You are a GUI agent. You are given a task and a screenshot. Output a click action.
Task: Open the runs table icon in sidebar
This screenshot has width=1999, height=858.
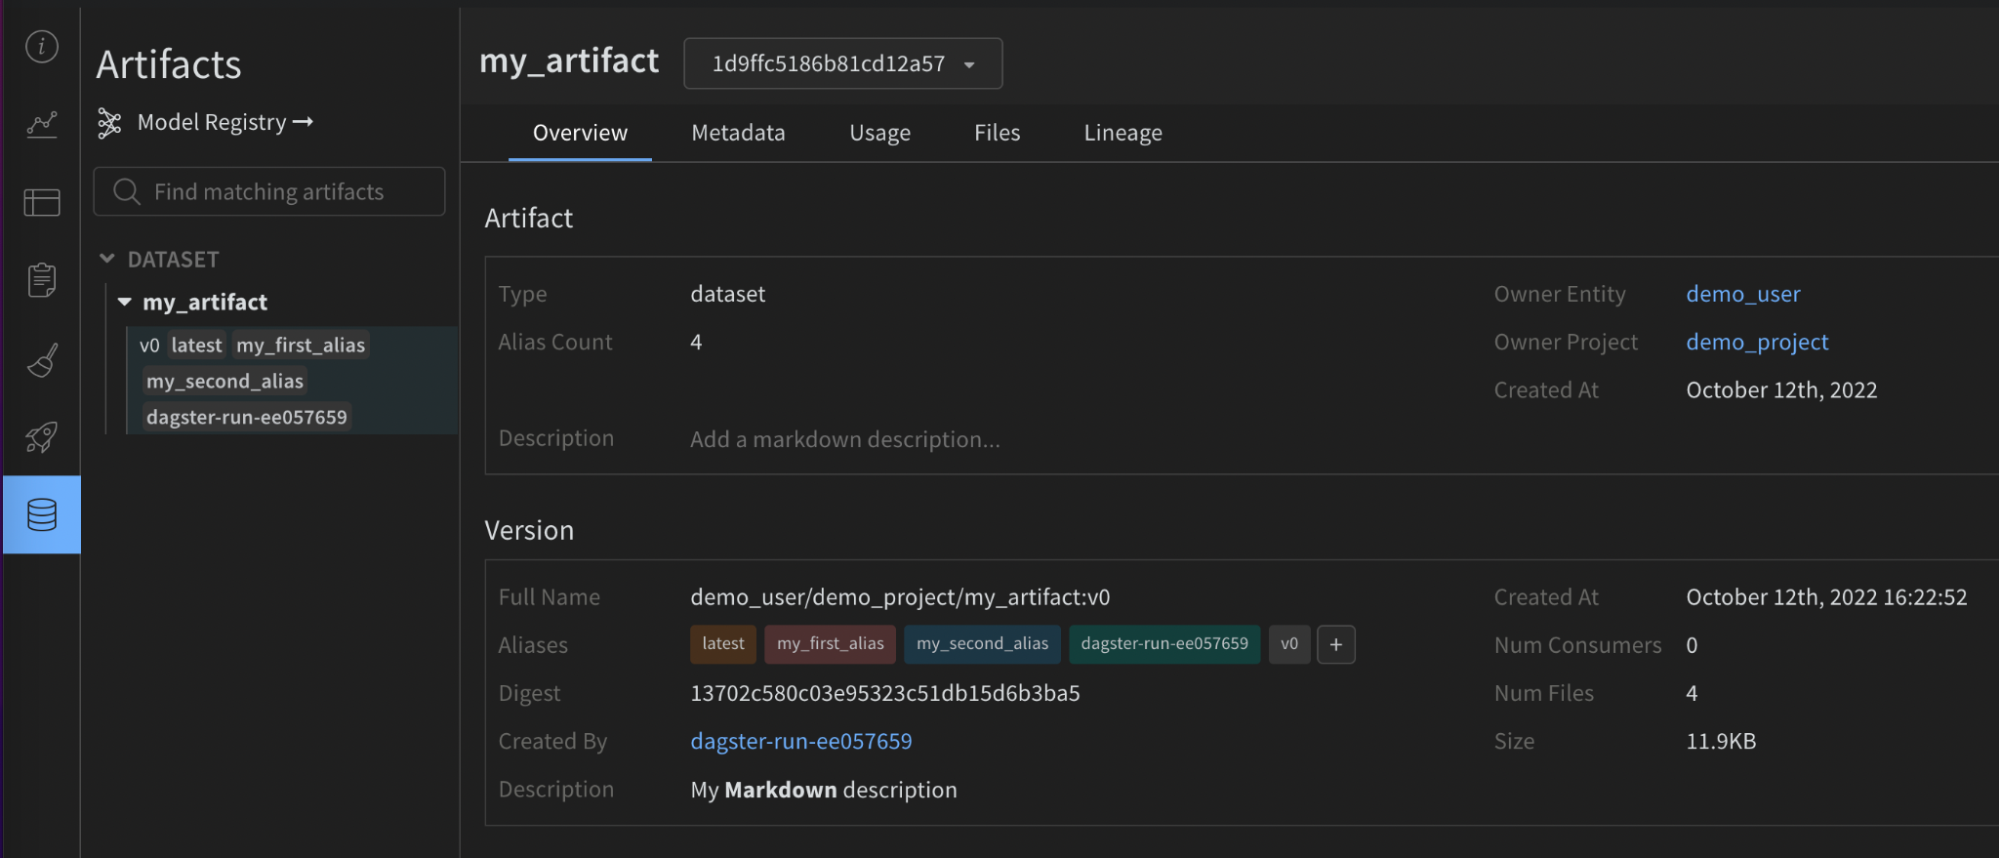point(42,203)
